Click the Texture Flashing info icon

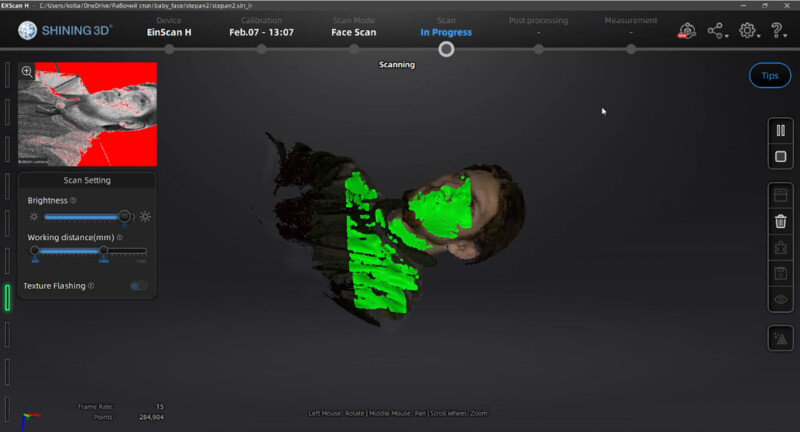(91, 286)
